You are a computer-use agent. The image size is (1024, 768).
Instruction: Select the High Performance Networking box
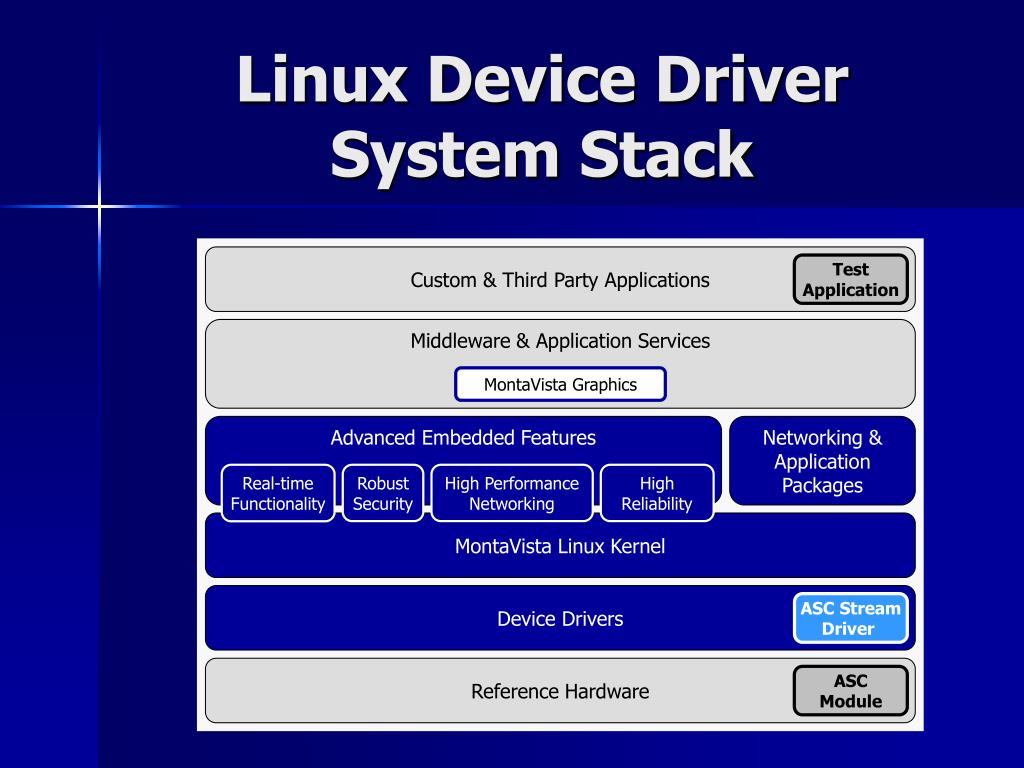click(511, 492)
